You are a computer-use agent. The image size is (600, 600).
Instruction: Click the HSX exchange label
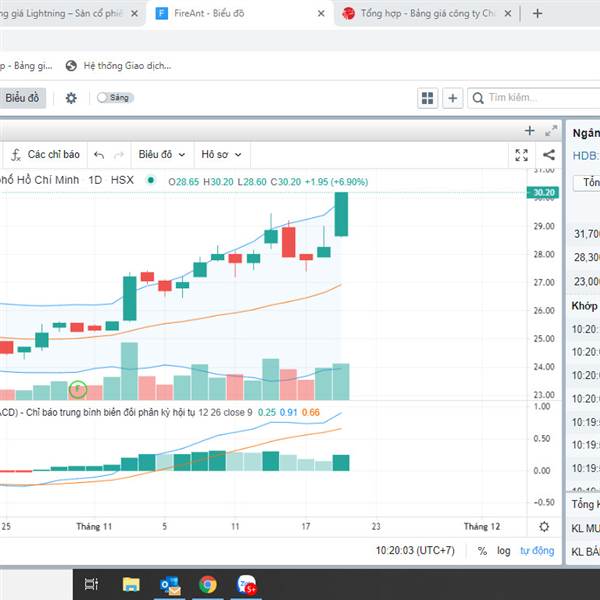pyautogui.click(x=122, y=180)
